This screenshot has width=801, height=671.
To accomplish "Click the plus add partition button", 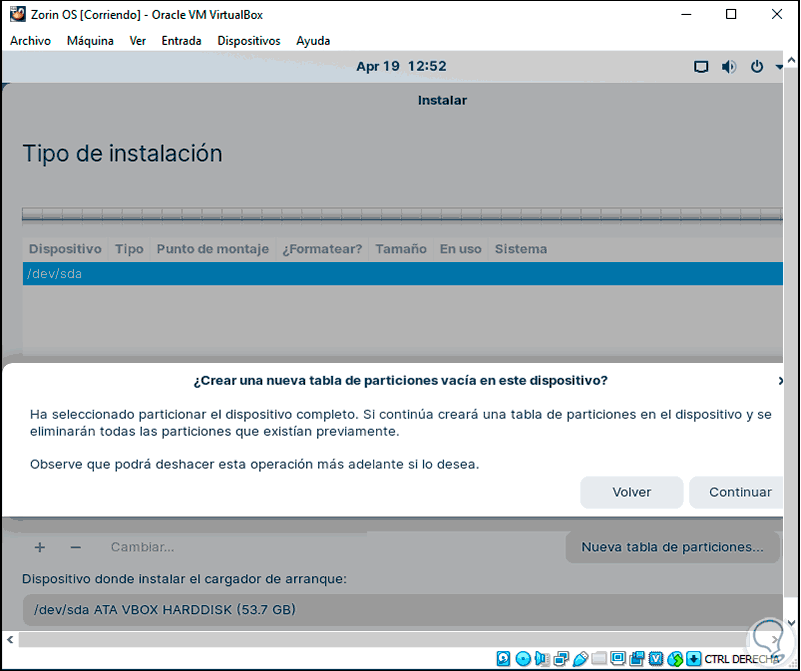I will pos(40,547).
